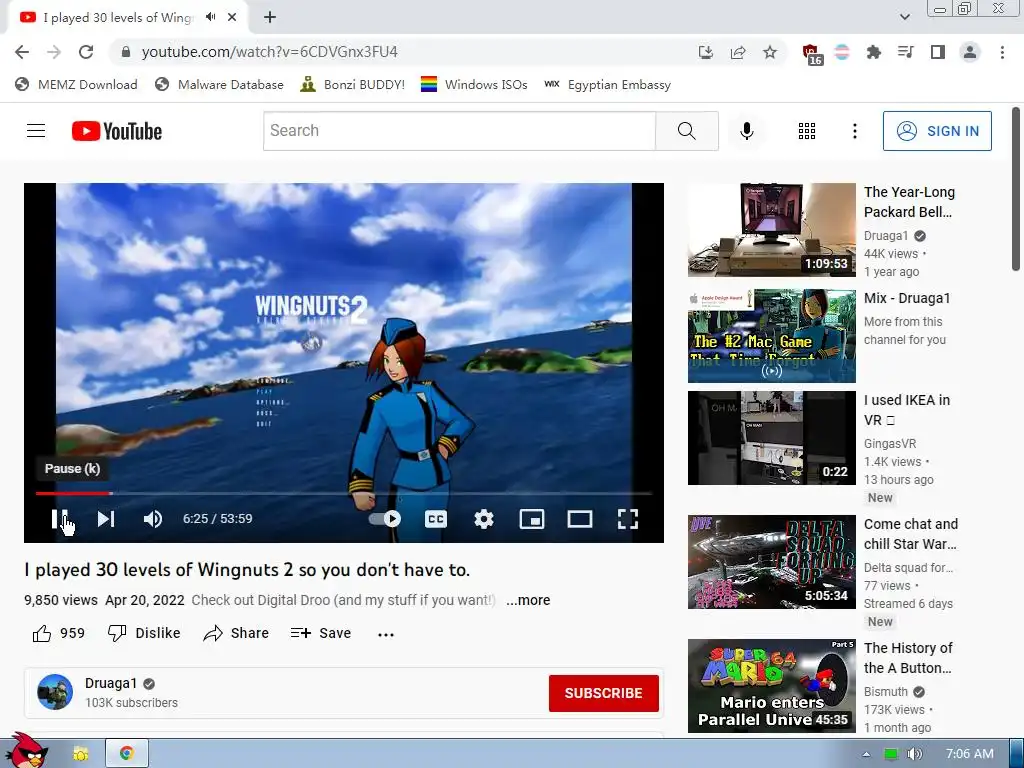Screen dimensions: 1024x768
Task: Click the address bar URL
Action: click(x=270, y=52)
